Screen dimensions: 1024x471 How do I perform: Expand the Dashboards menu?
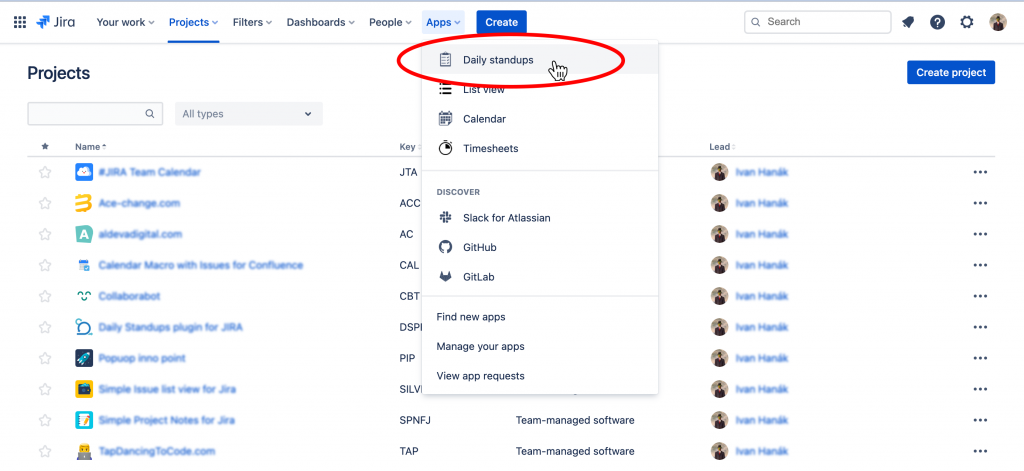321,22
